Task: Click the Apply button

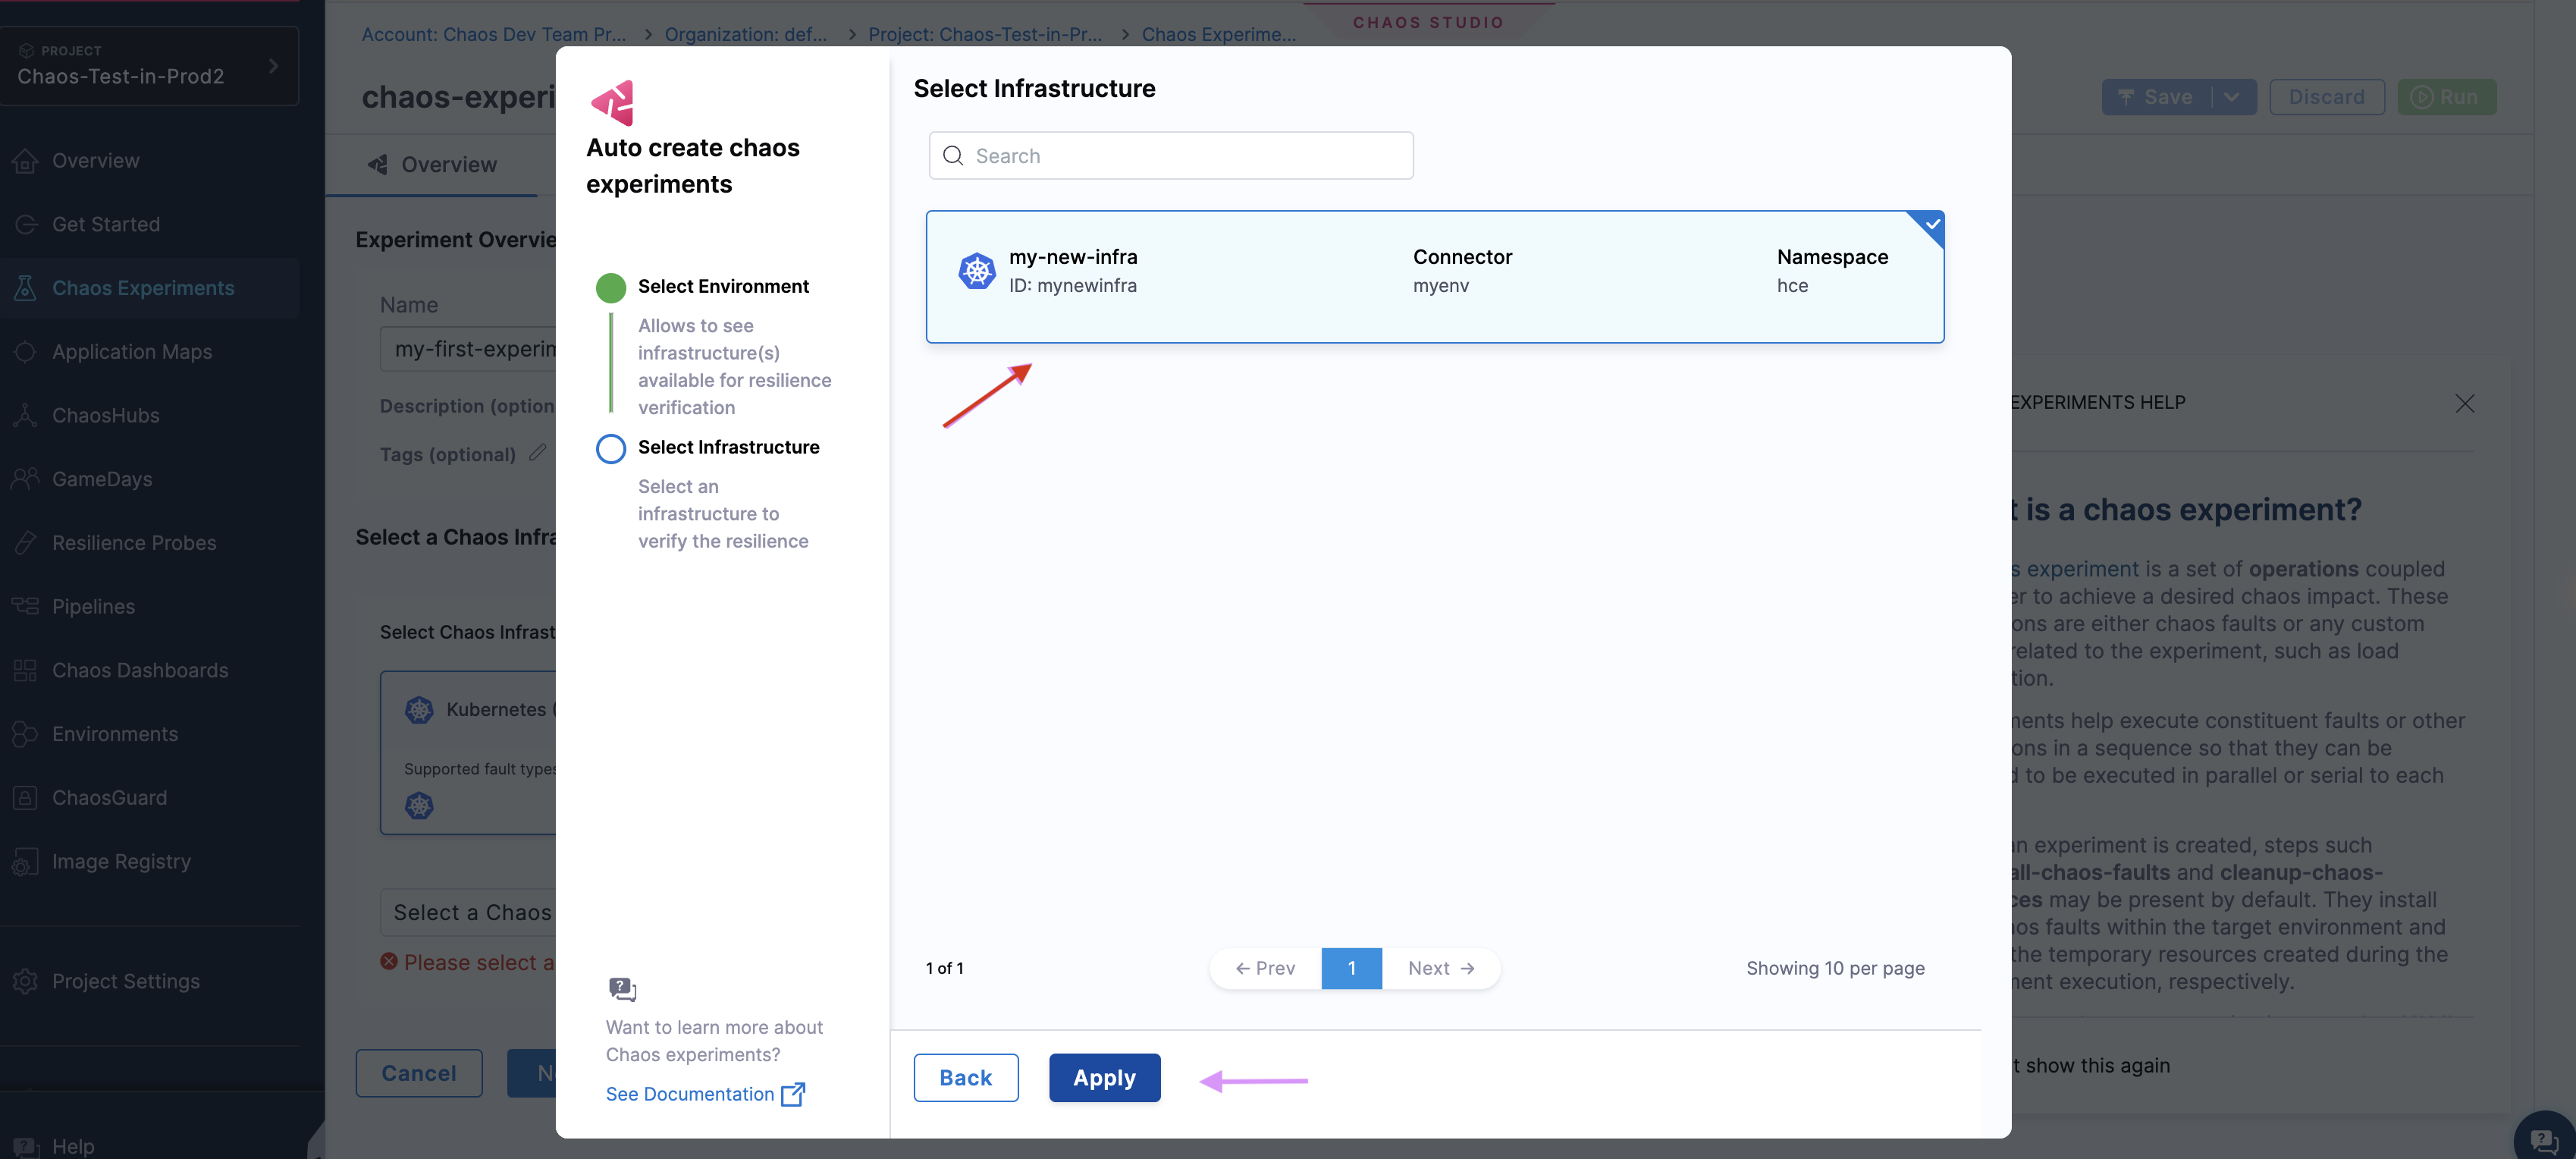Action: [x=1104, y=1077]
